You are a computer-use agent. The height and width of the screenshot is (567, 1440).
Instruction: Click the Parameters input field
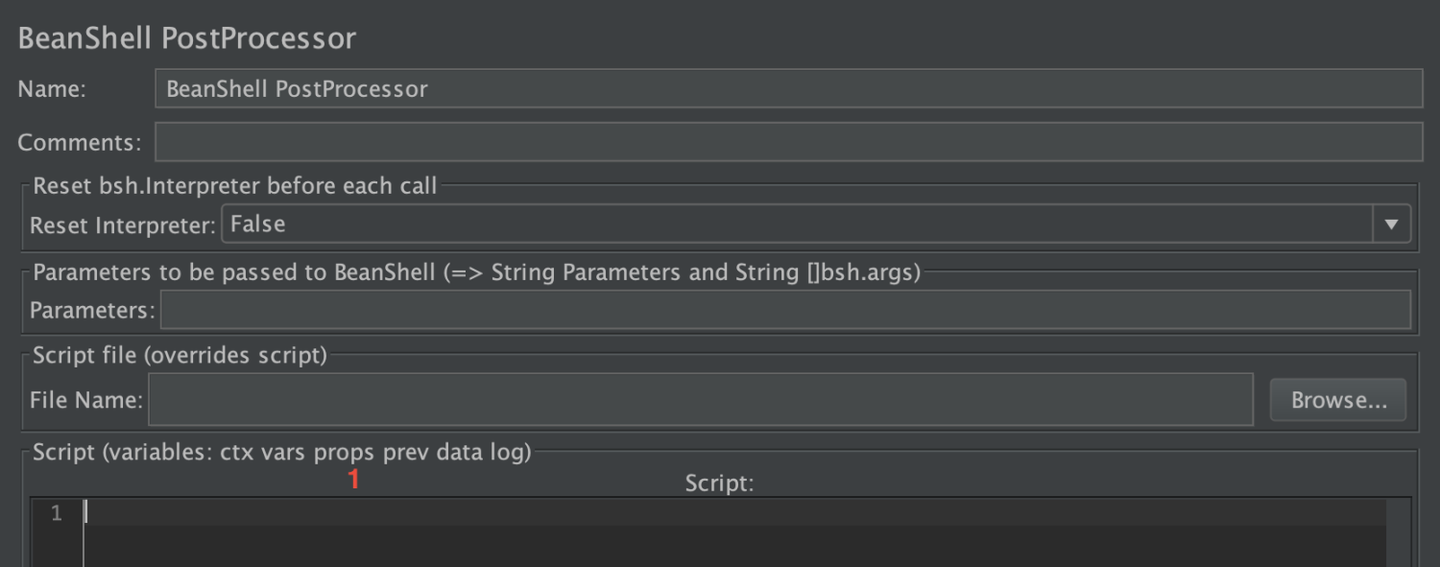click(x=785, y=310)
